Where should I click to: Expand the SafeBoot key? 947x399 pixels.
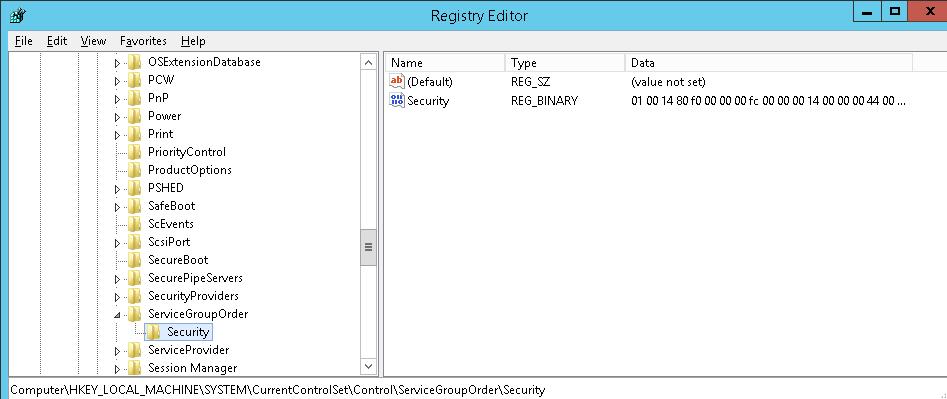(x=117, y=207)
